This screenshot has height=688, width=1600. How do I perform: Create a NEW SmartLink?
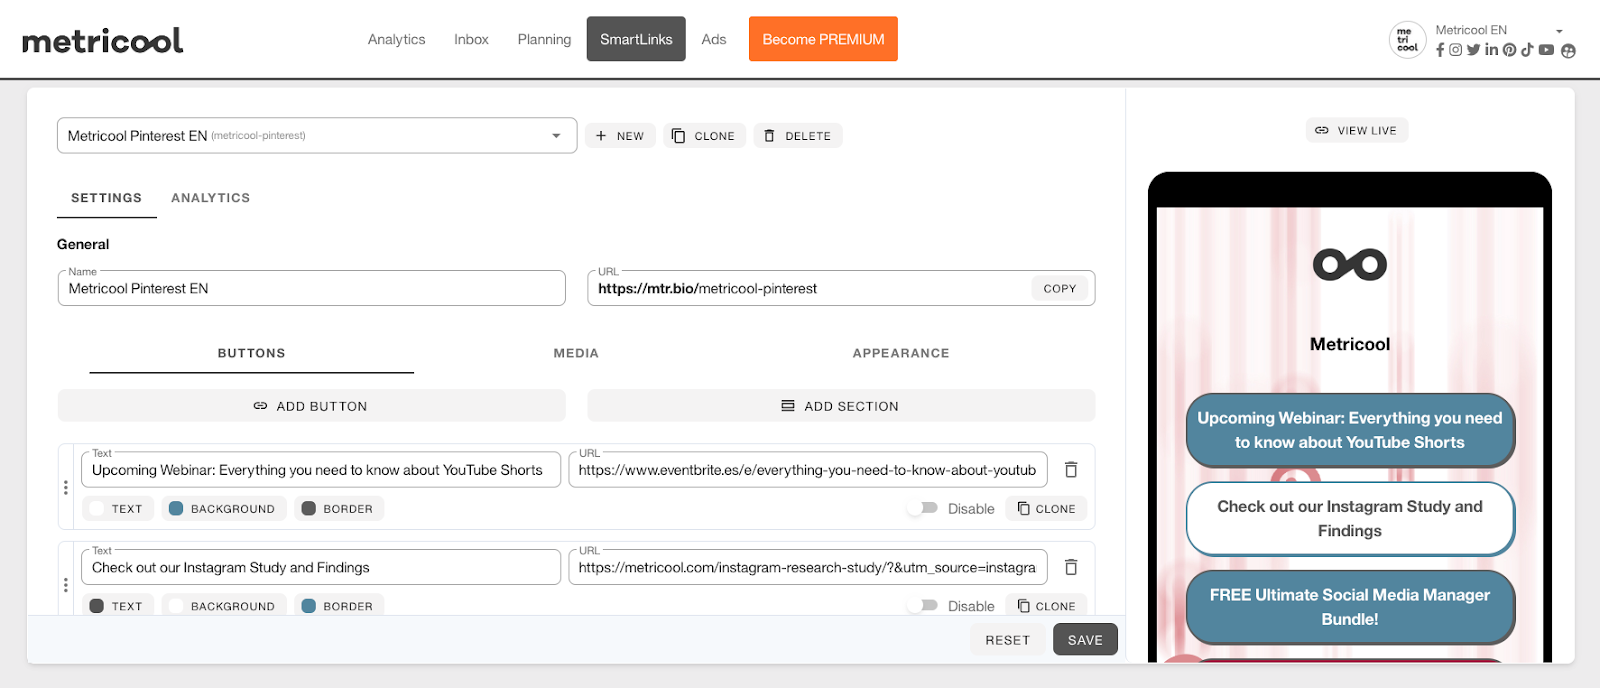[620, 136]
